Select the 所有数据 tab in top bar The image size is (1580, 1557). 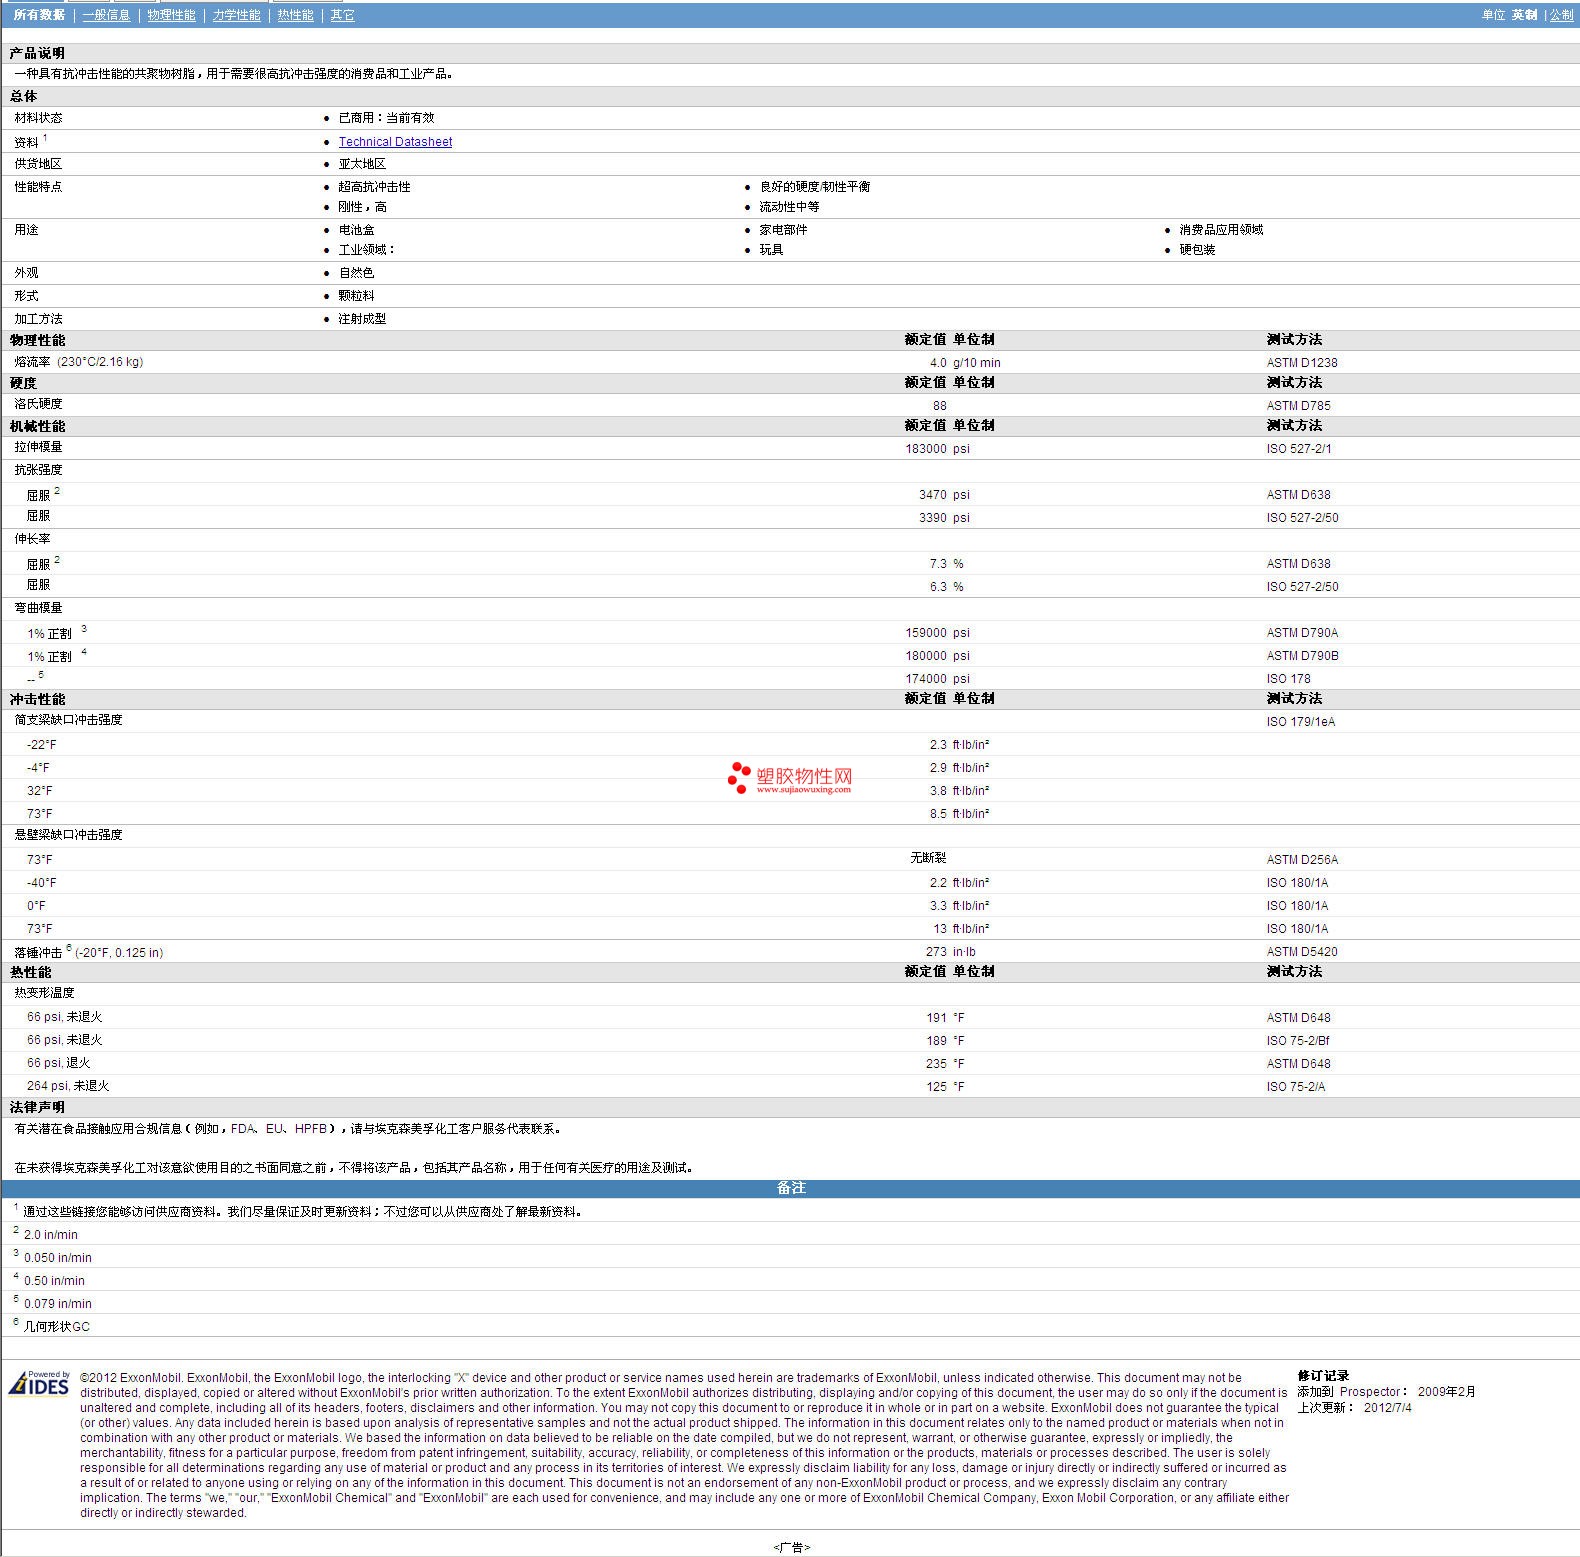(39, 15)
